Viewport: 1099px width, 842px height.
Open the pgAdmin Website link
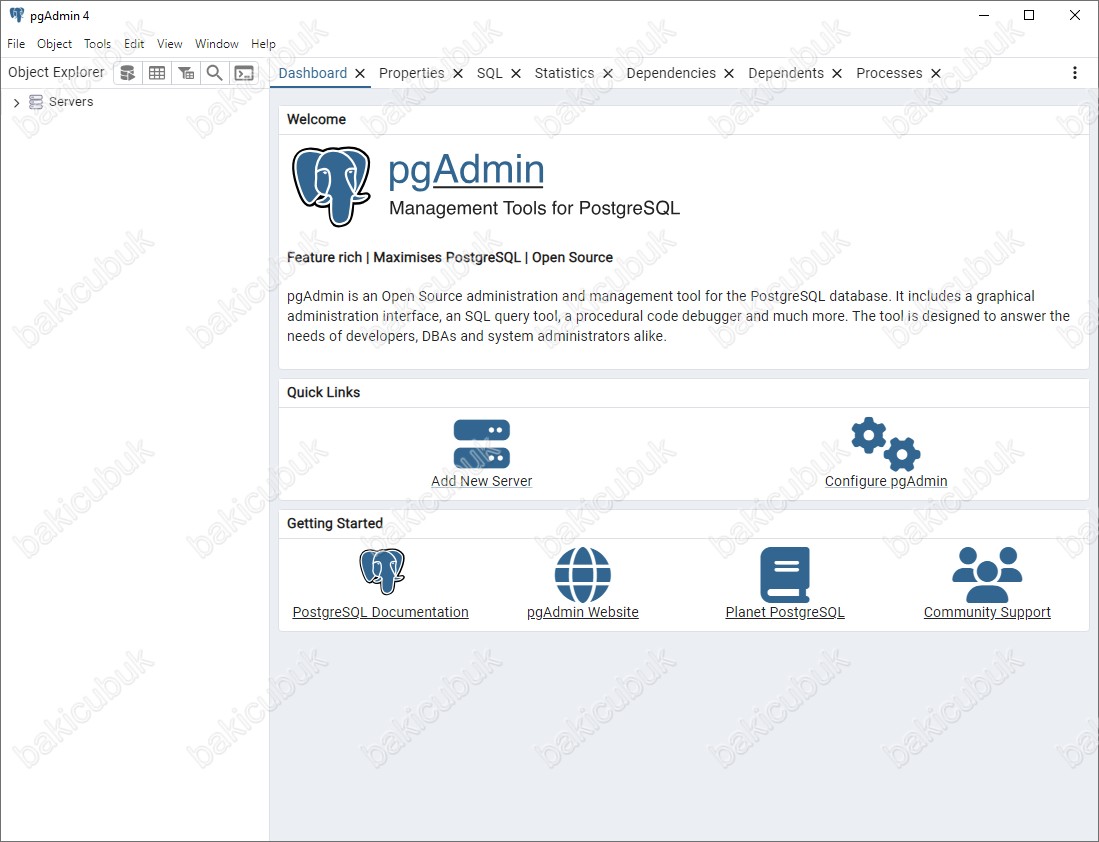click(582, 612)
